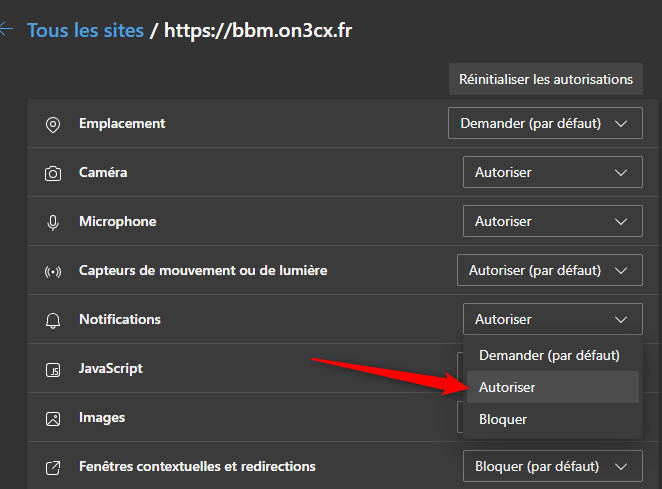
Task: Click the back arrow icon
Action: pyautogui.click(x=6, y=30)
